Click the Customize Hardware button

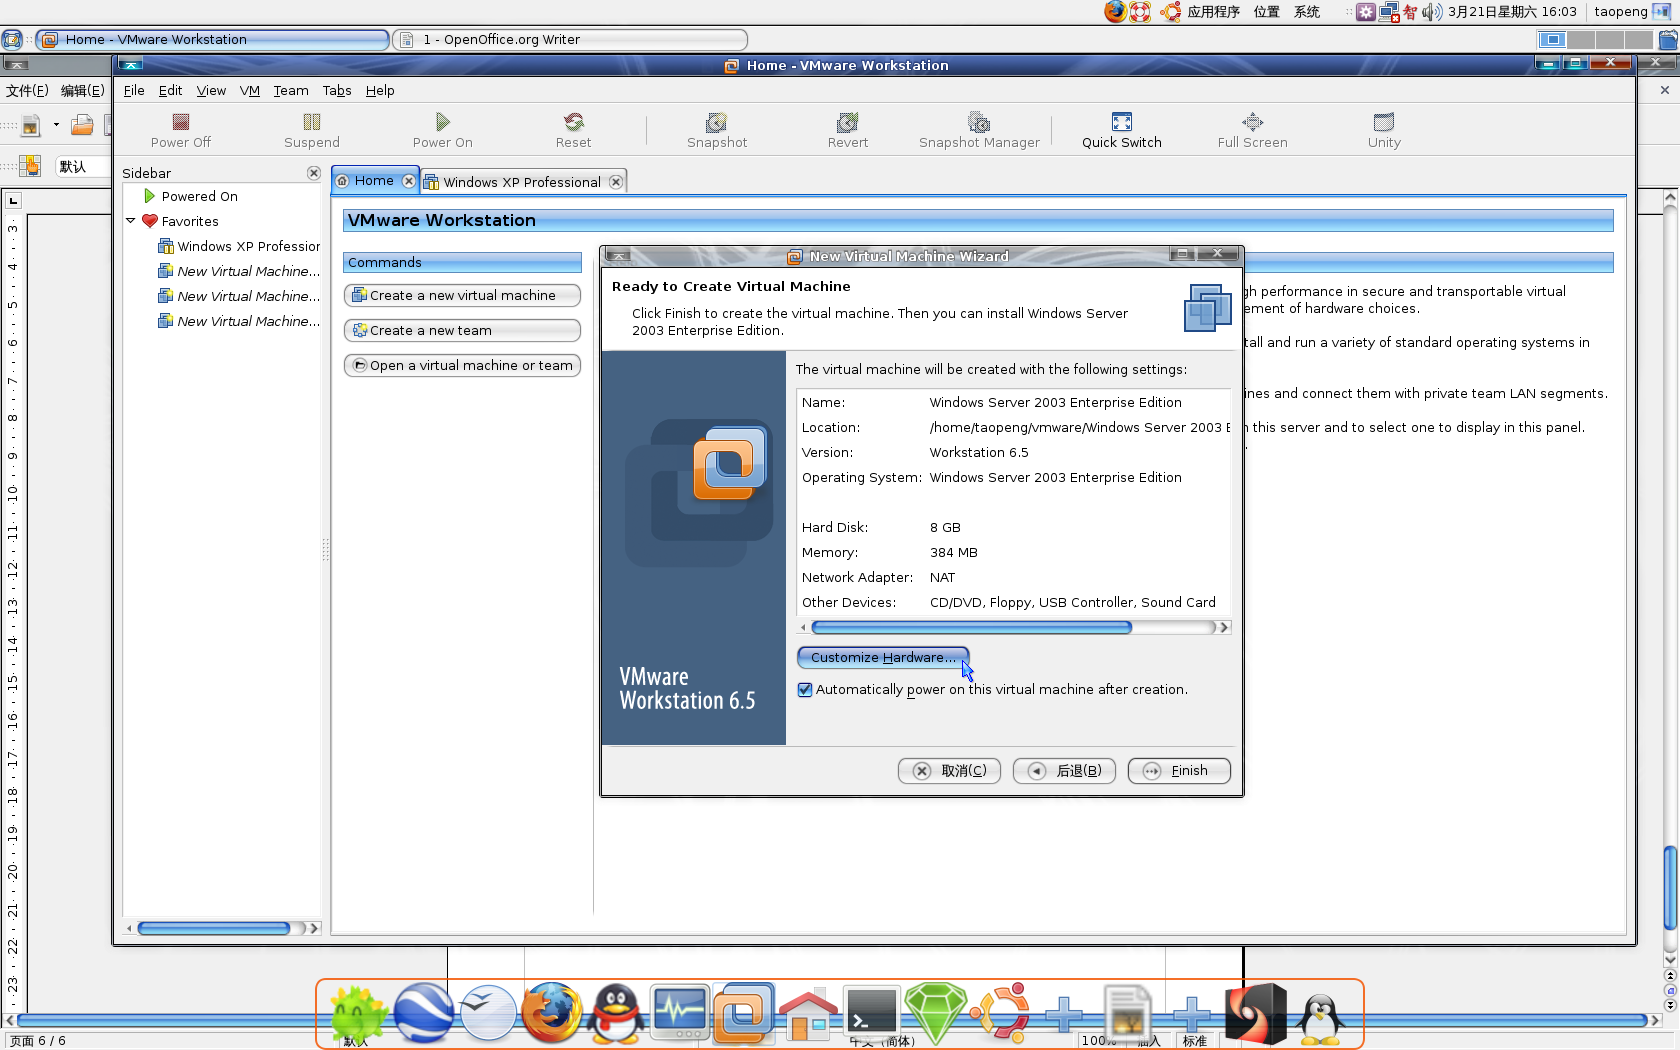pyautogui.click(x=882, y=658)
